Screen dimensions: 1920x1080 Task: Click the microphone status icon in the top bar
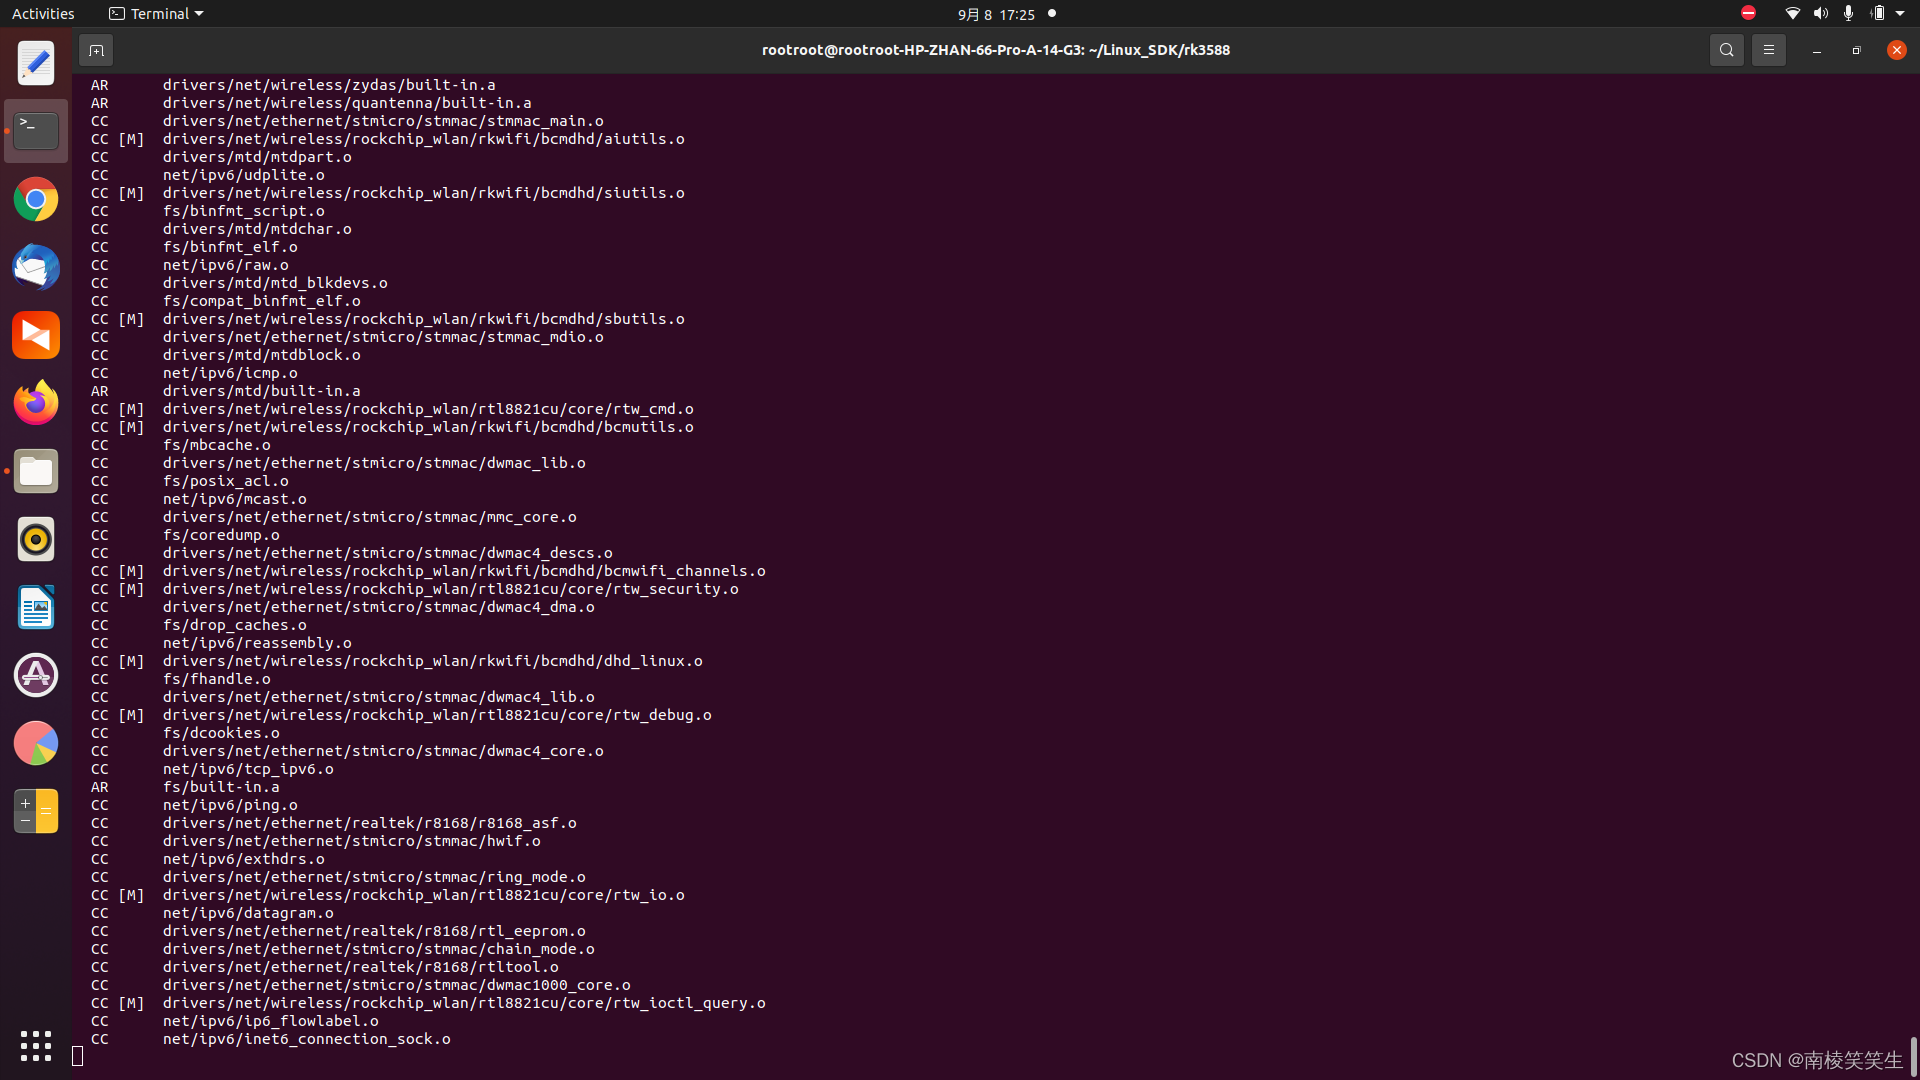coord(1849,13)
